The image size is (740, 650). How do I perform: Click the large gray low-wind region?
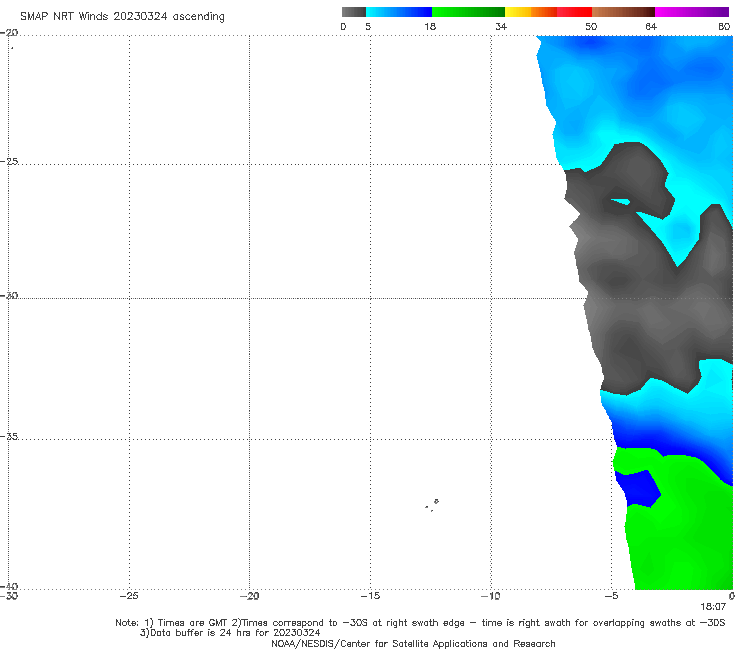[x=647, y=302]
